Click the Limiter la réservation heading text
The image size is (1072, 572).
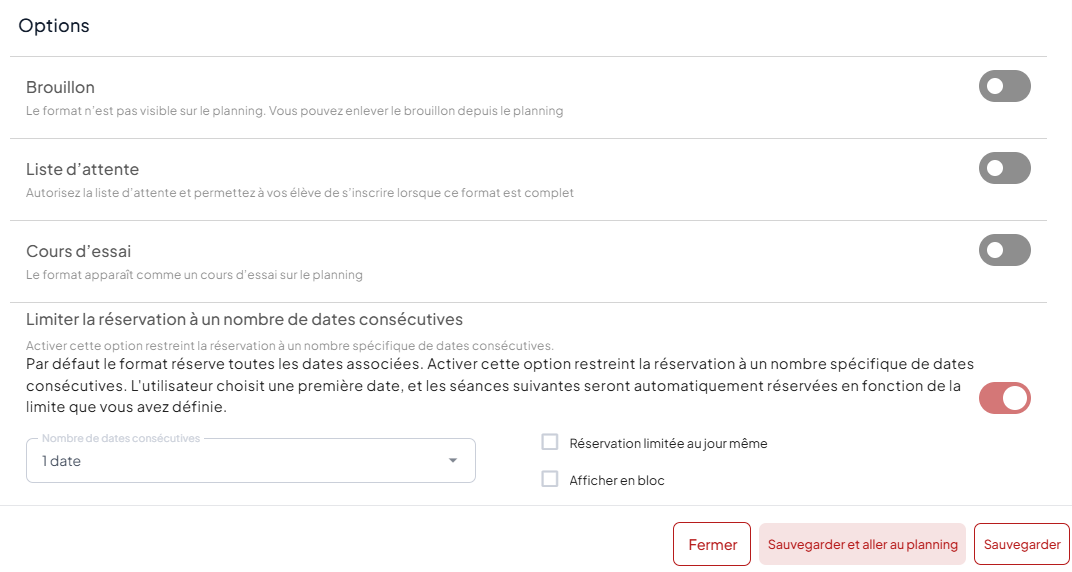click(x=244, y=319)
